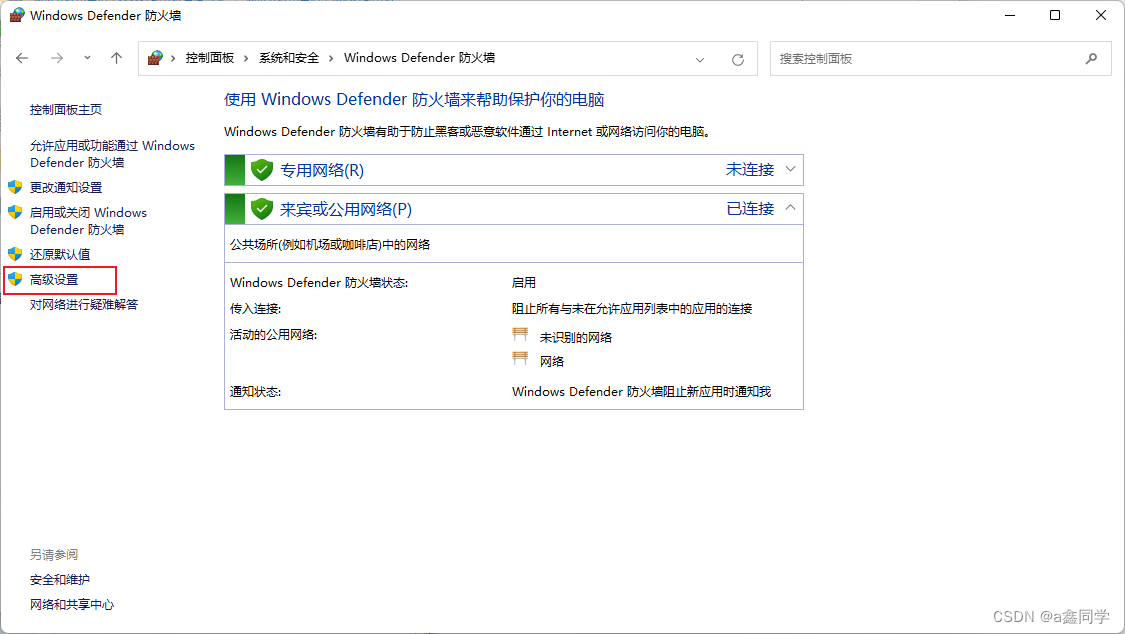Click green shield icon of 专用网络(R)
The image size is (1125, 634).
(x=262, y=170)
